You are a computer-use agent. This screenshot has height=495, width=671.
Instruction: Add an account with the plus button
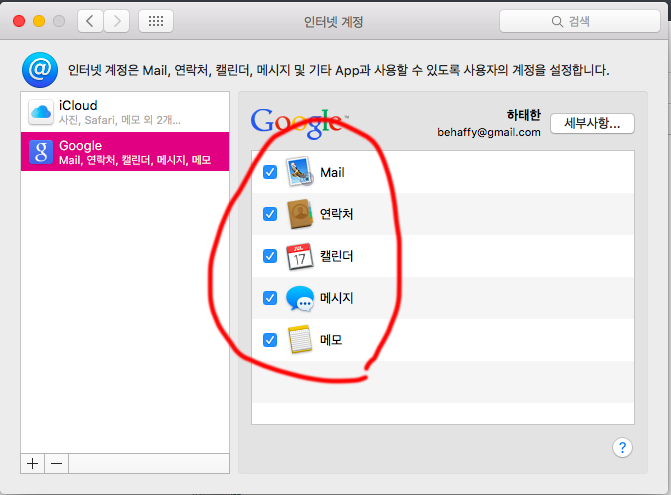point(33,463)
